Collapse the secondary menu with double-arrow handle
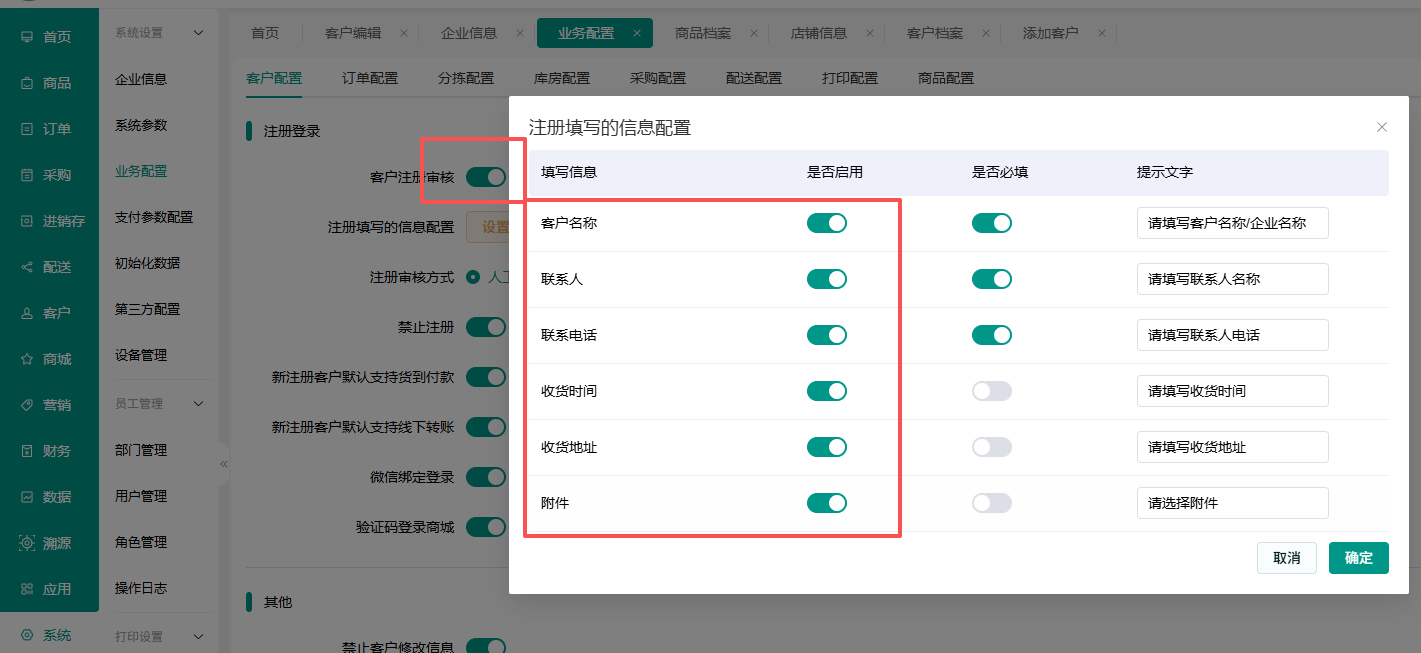The image size is (1421, 653). tap(224, 464)
